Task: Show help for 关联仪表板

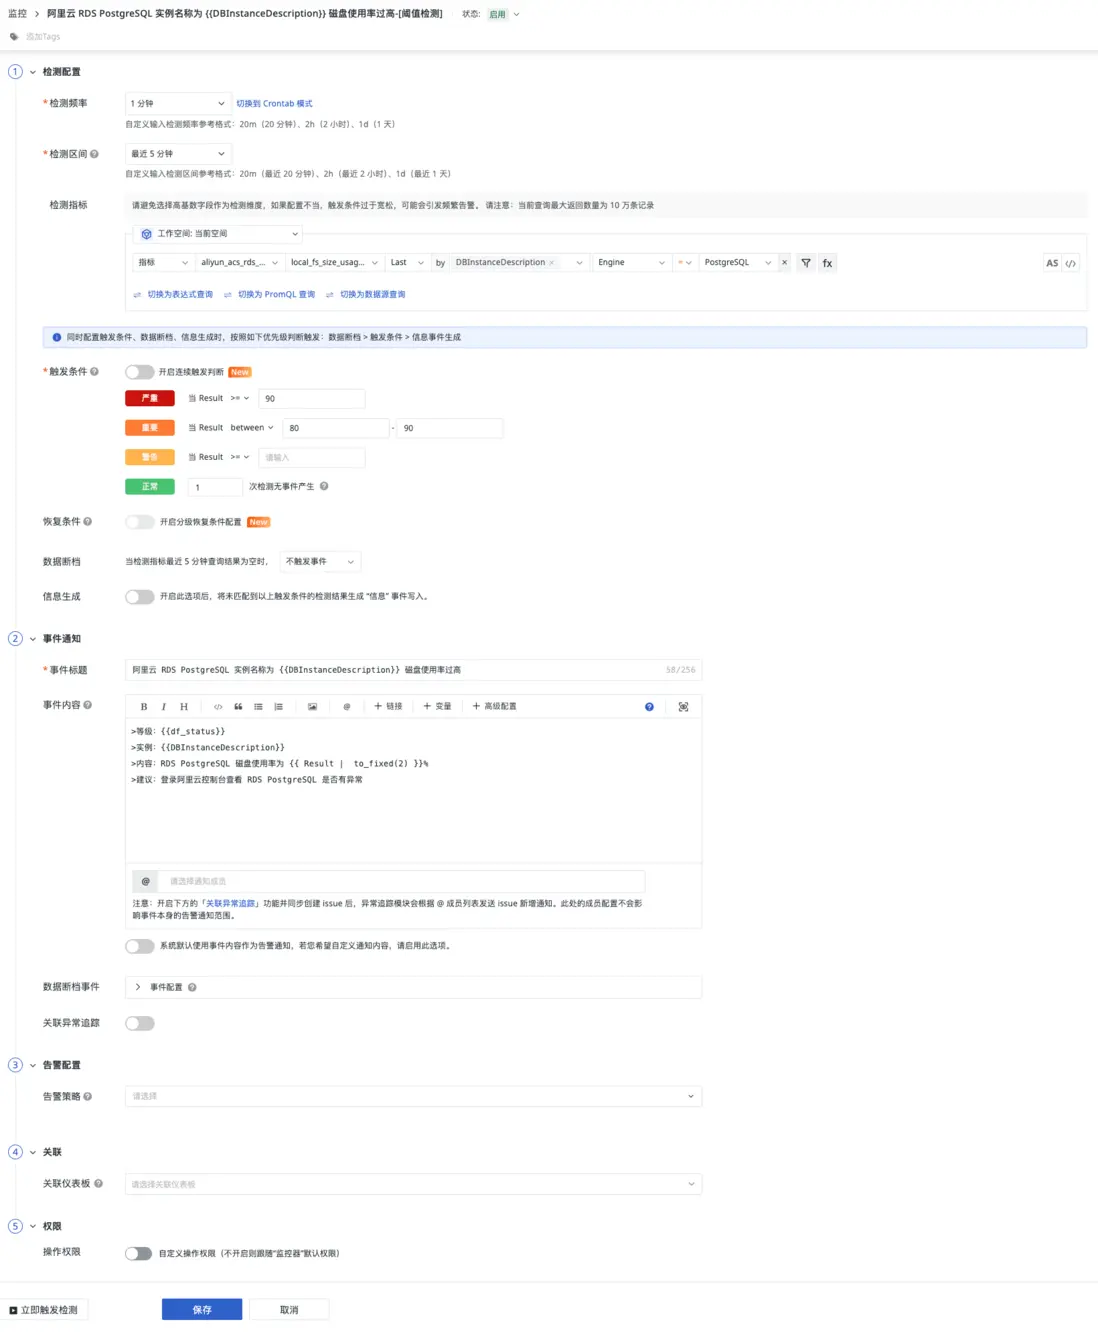Action: click(x=98, y=1184)
